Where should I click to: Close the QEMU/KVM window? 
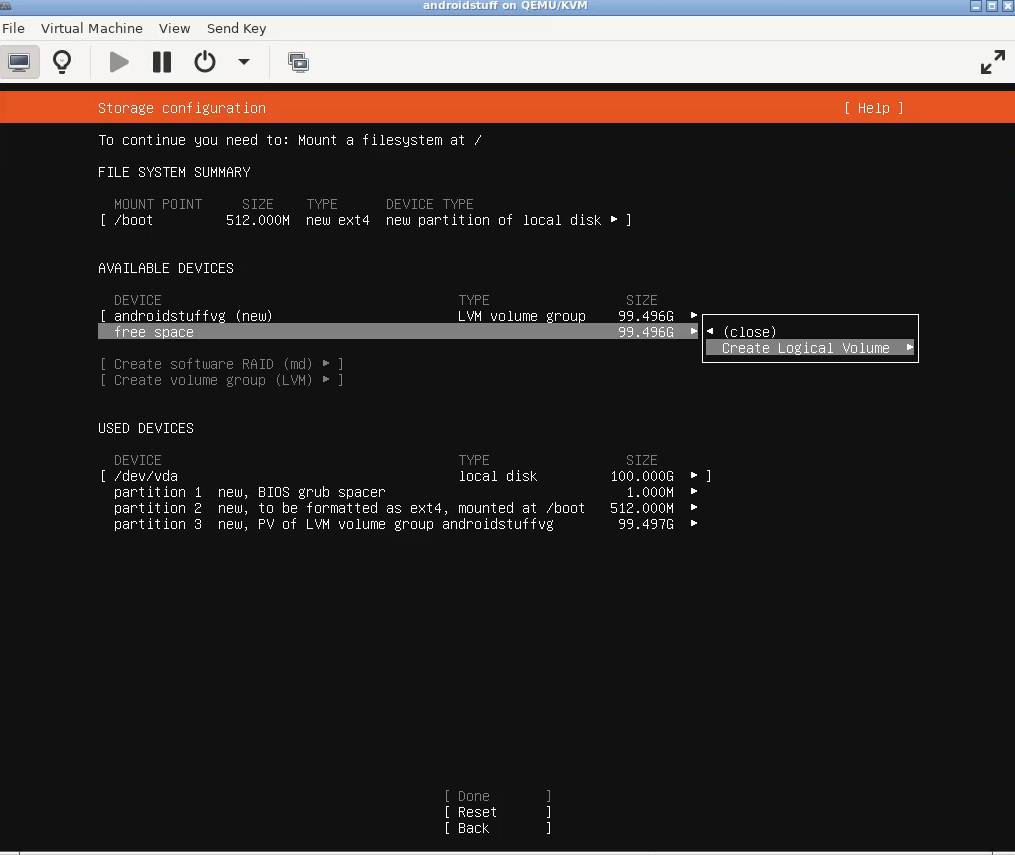tap(1007, 6)
